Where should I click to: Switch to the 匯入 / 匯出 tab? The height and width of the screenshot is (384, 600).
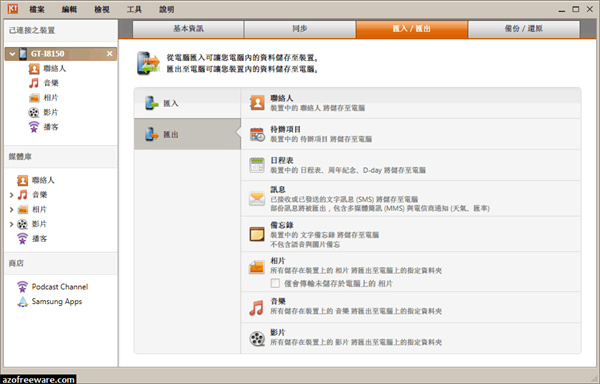coord(412,29)
